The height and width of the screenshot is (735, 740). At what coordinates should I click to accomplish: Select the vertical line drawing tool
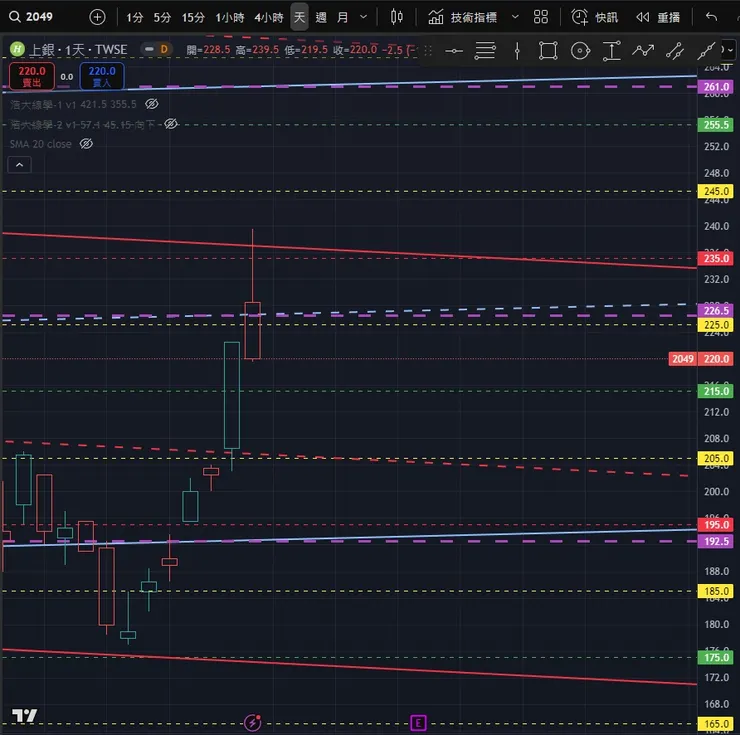point(517,51)
